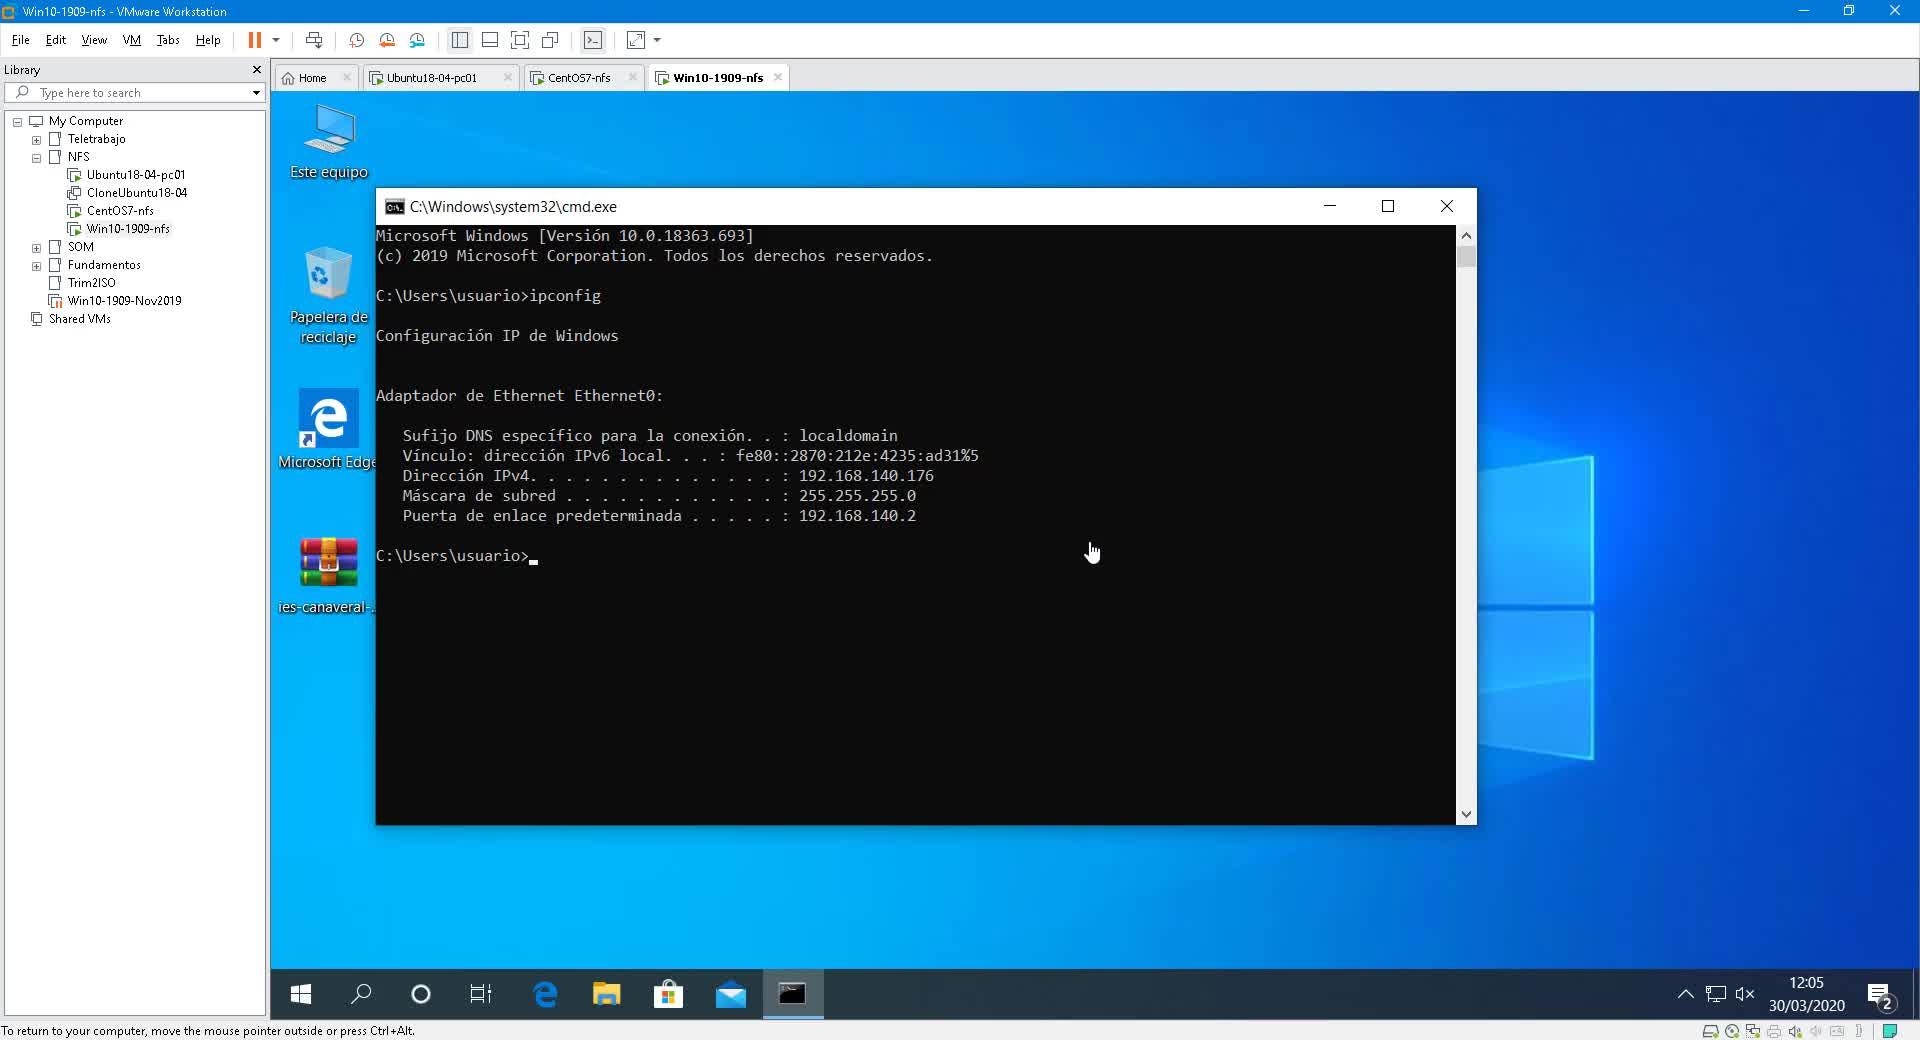Collapse the My Computer tree node
Screen dimensions: 1920x1040
pyautogui.click(x=18, y=122)
